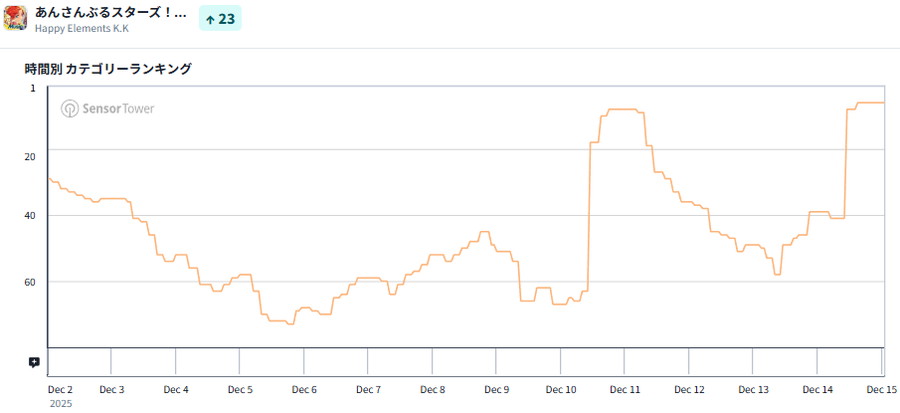The image size is (900, 413).
Task: Click the rank 20 y-axis label
Action: click(x=29, y=156)
